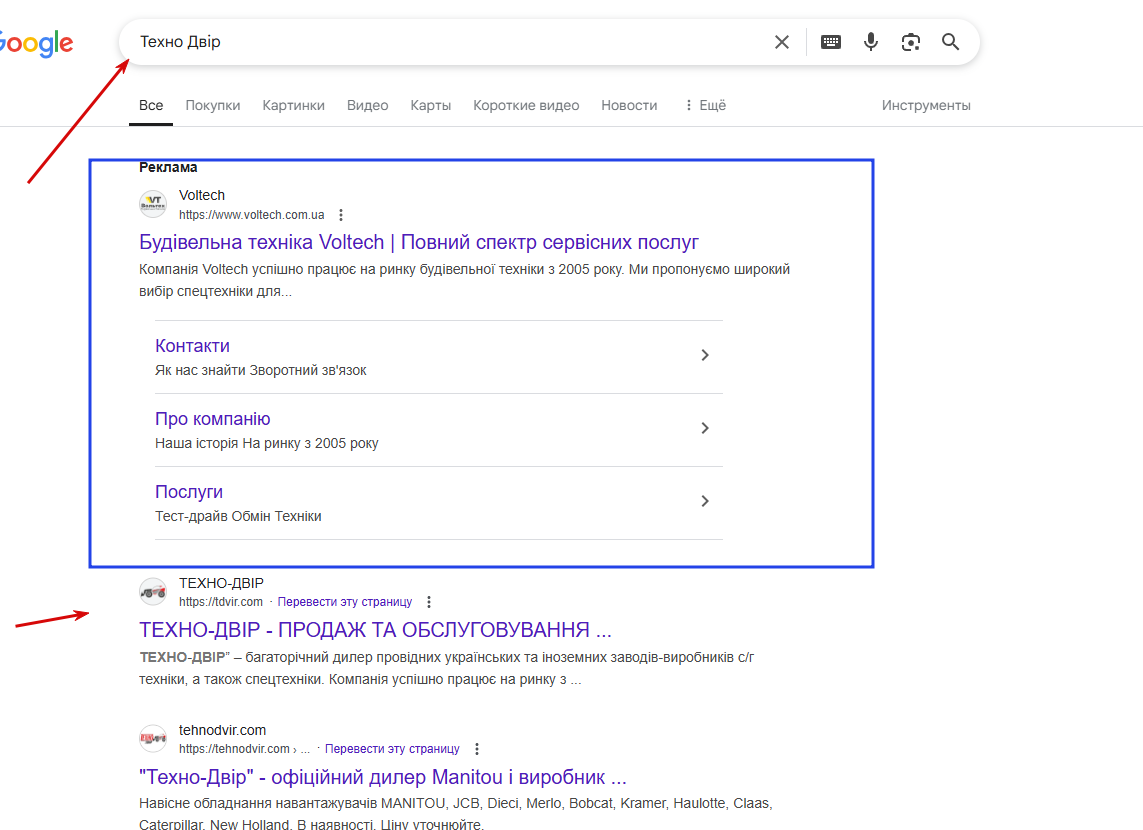Open three-dot menu next to voltech.com.ua
Image resolution: width=1143 pixels, height=830 pixels.
340,215
